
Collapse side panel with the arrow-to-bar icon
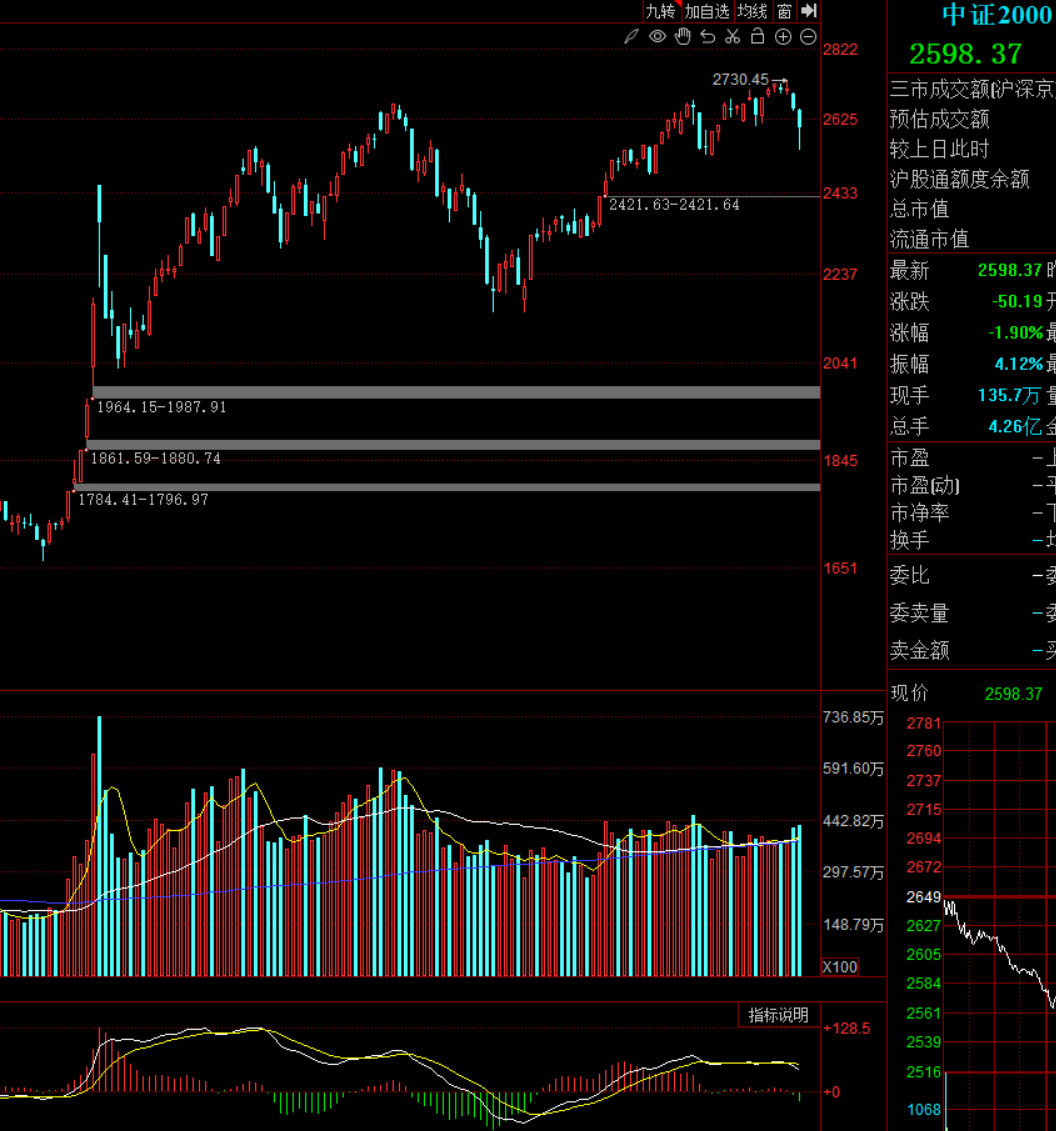coord(809,11)
